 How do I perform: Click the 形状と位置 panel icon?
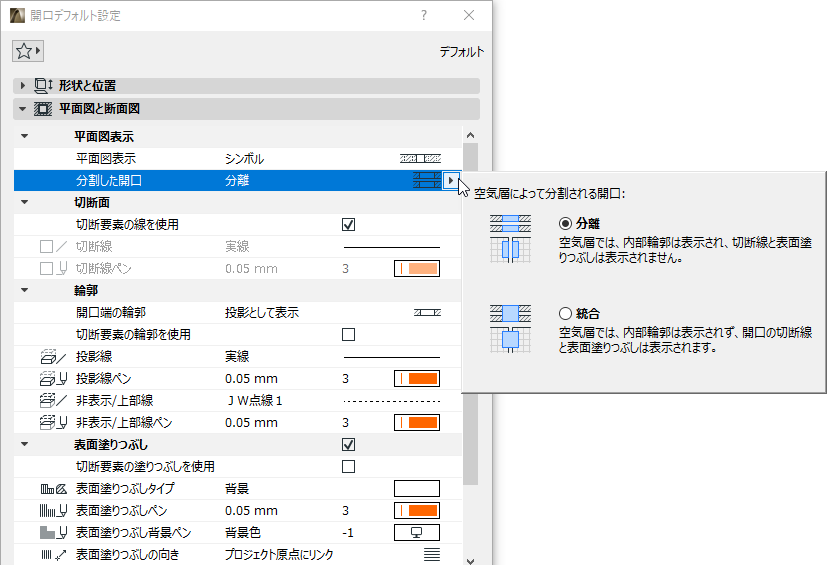(x=43, y=85)
